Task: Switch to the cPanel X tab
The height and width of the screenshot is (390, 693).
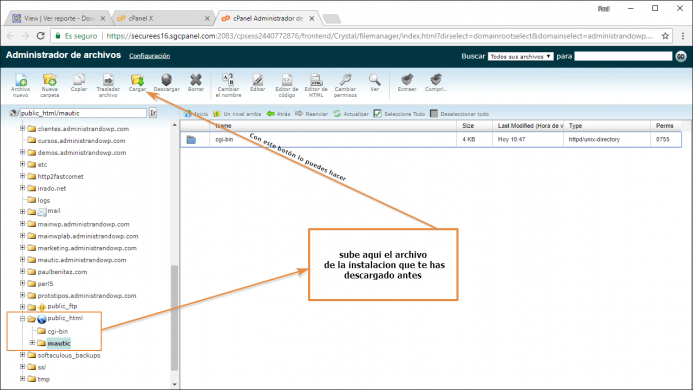Action: point(161,18)
